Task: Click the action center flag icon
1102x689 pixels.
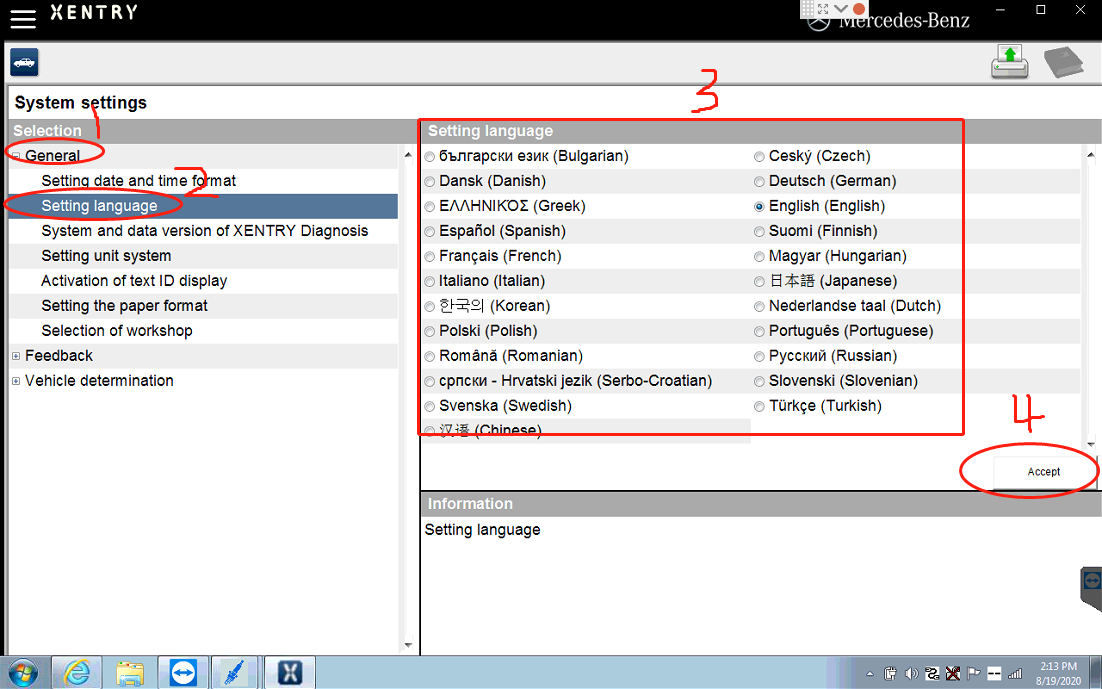Action: pyautogui.click(x=973, y=674)
